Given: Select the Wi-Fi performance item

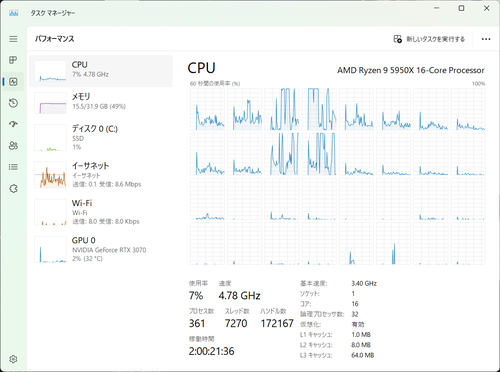Looking at the screenshot, I should tap(101, 212).
